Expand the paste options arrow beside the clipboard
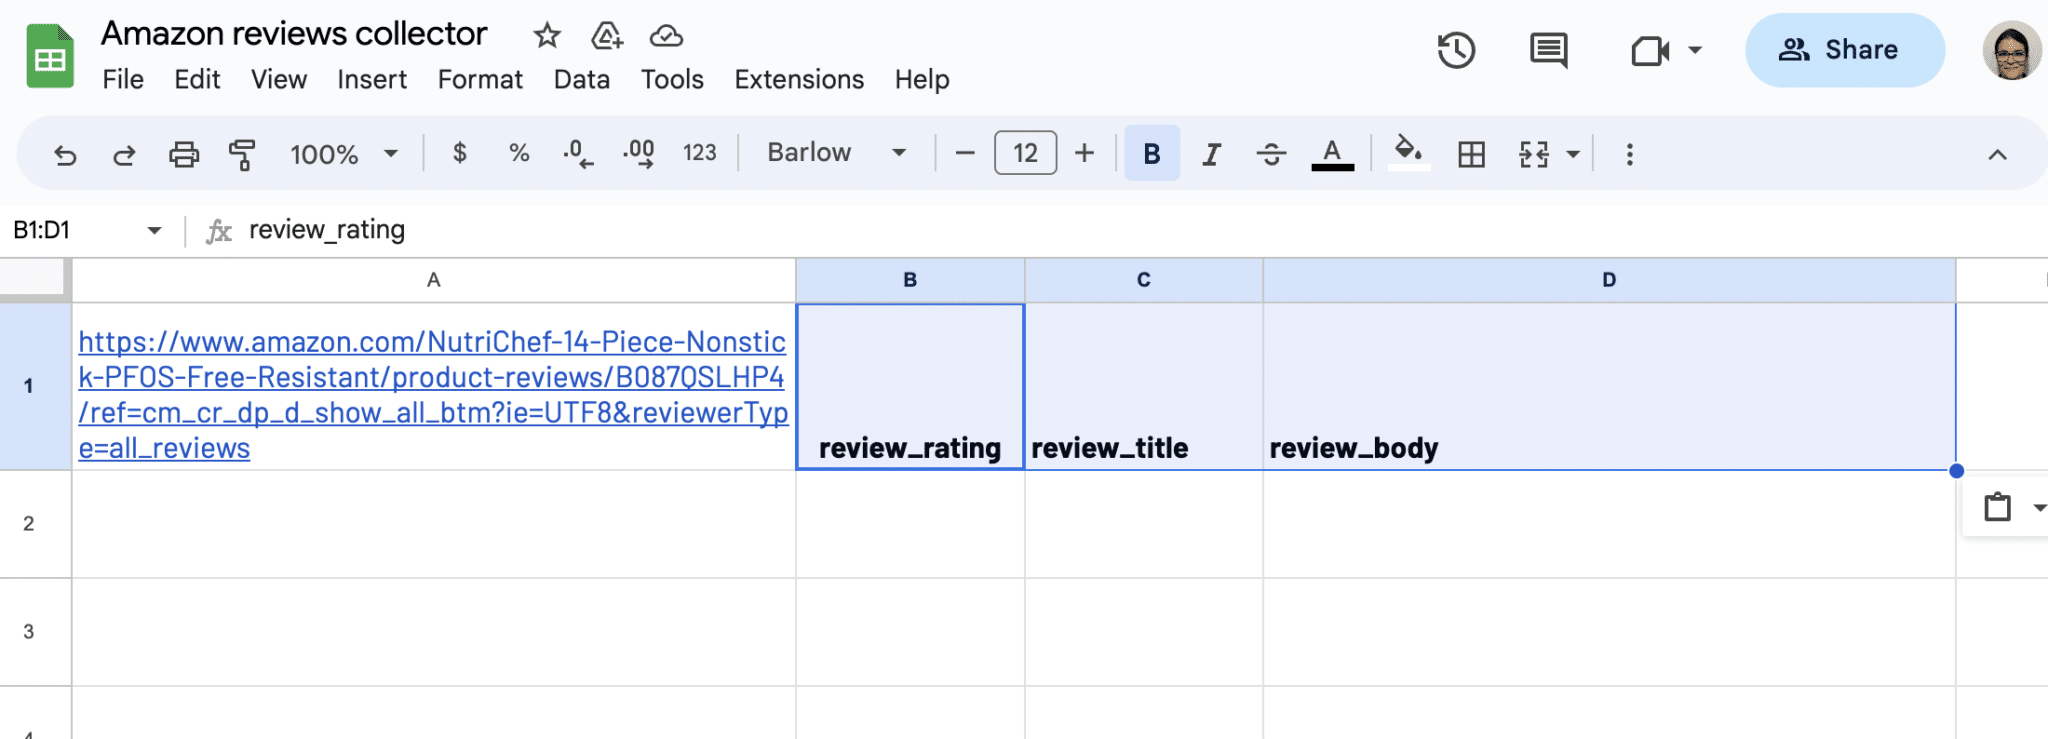 (2038, 508)
